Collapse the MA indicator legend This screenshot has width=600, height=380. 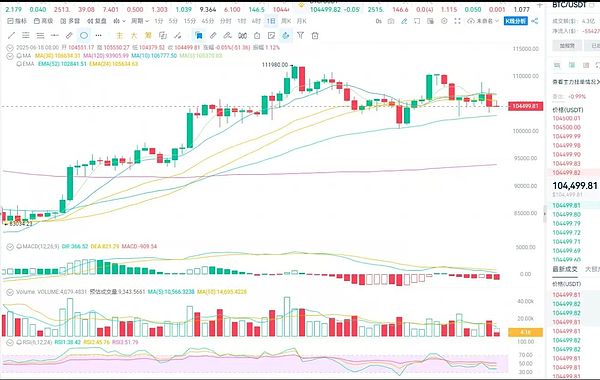pos(10,56)
